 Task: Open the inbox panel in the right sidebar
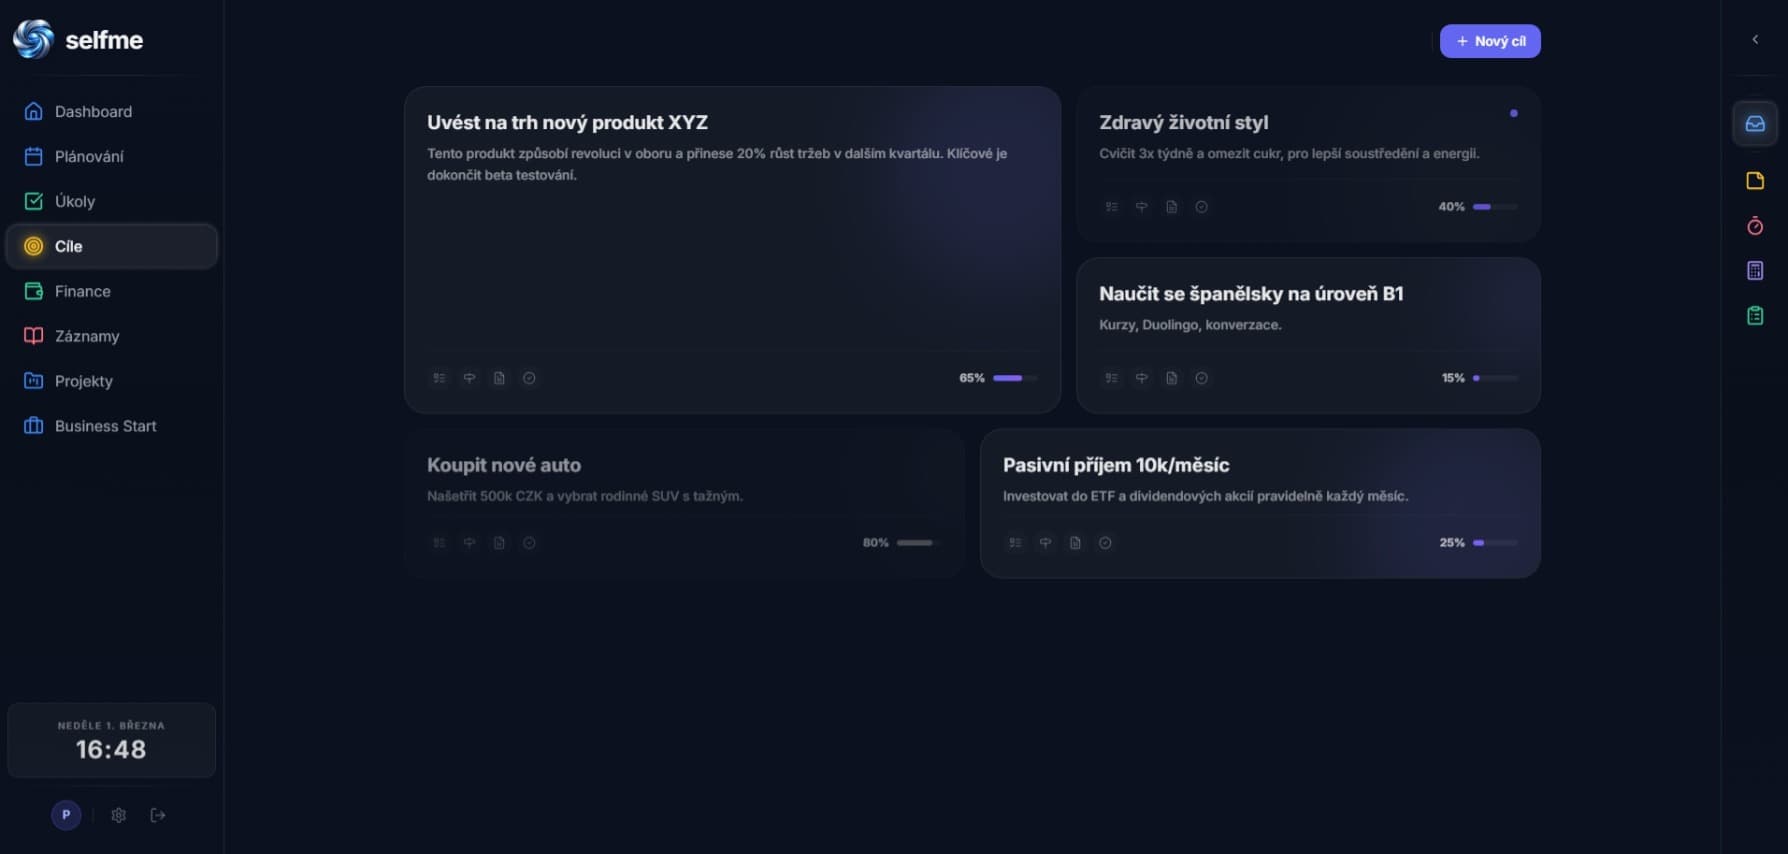pos(1755,123)
